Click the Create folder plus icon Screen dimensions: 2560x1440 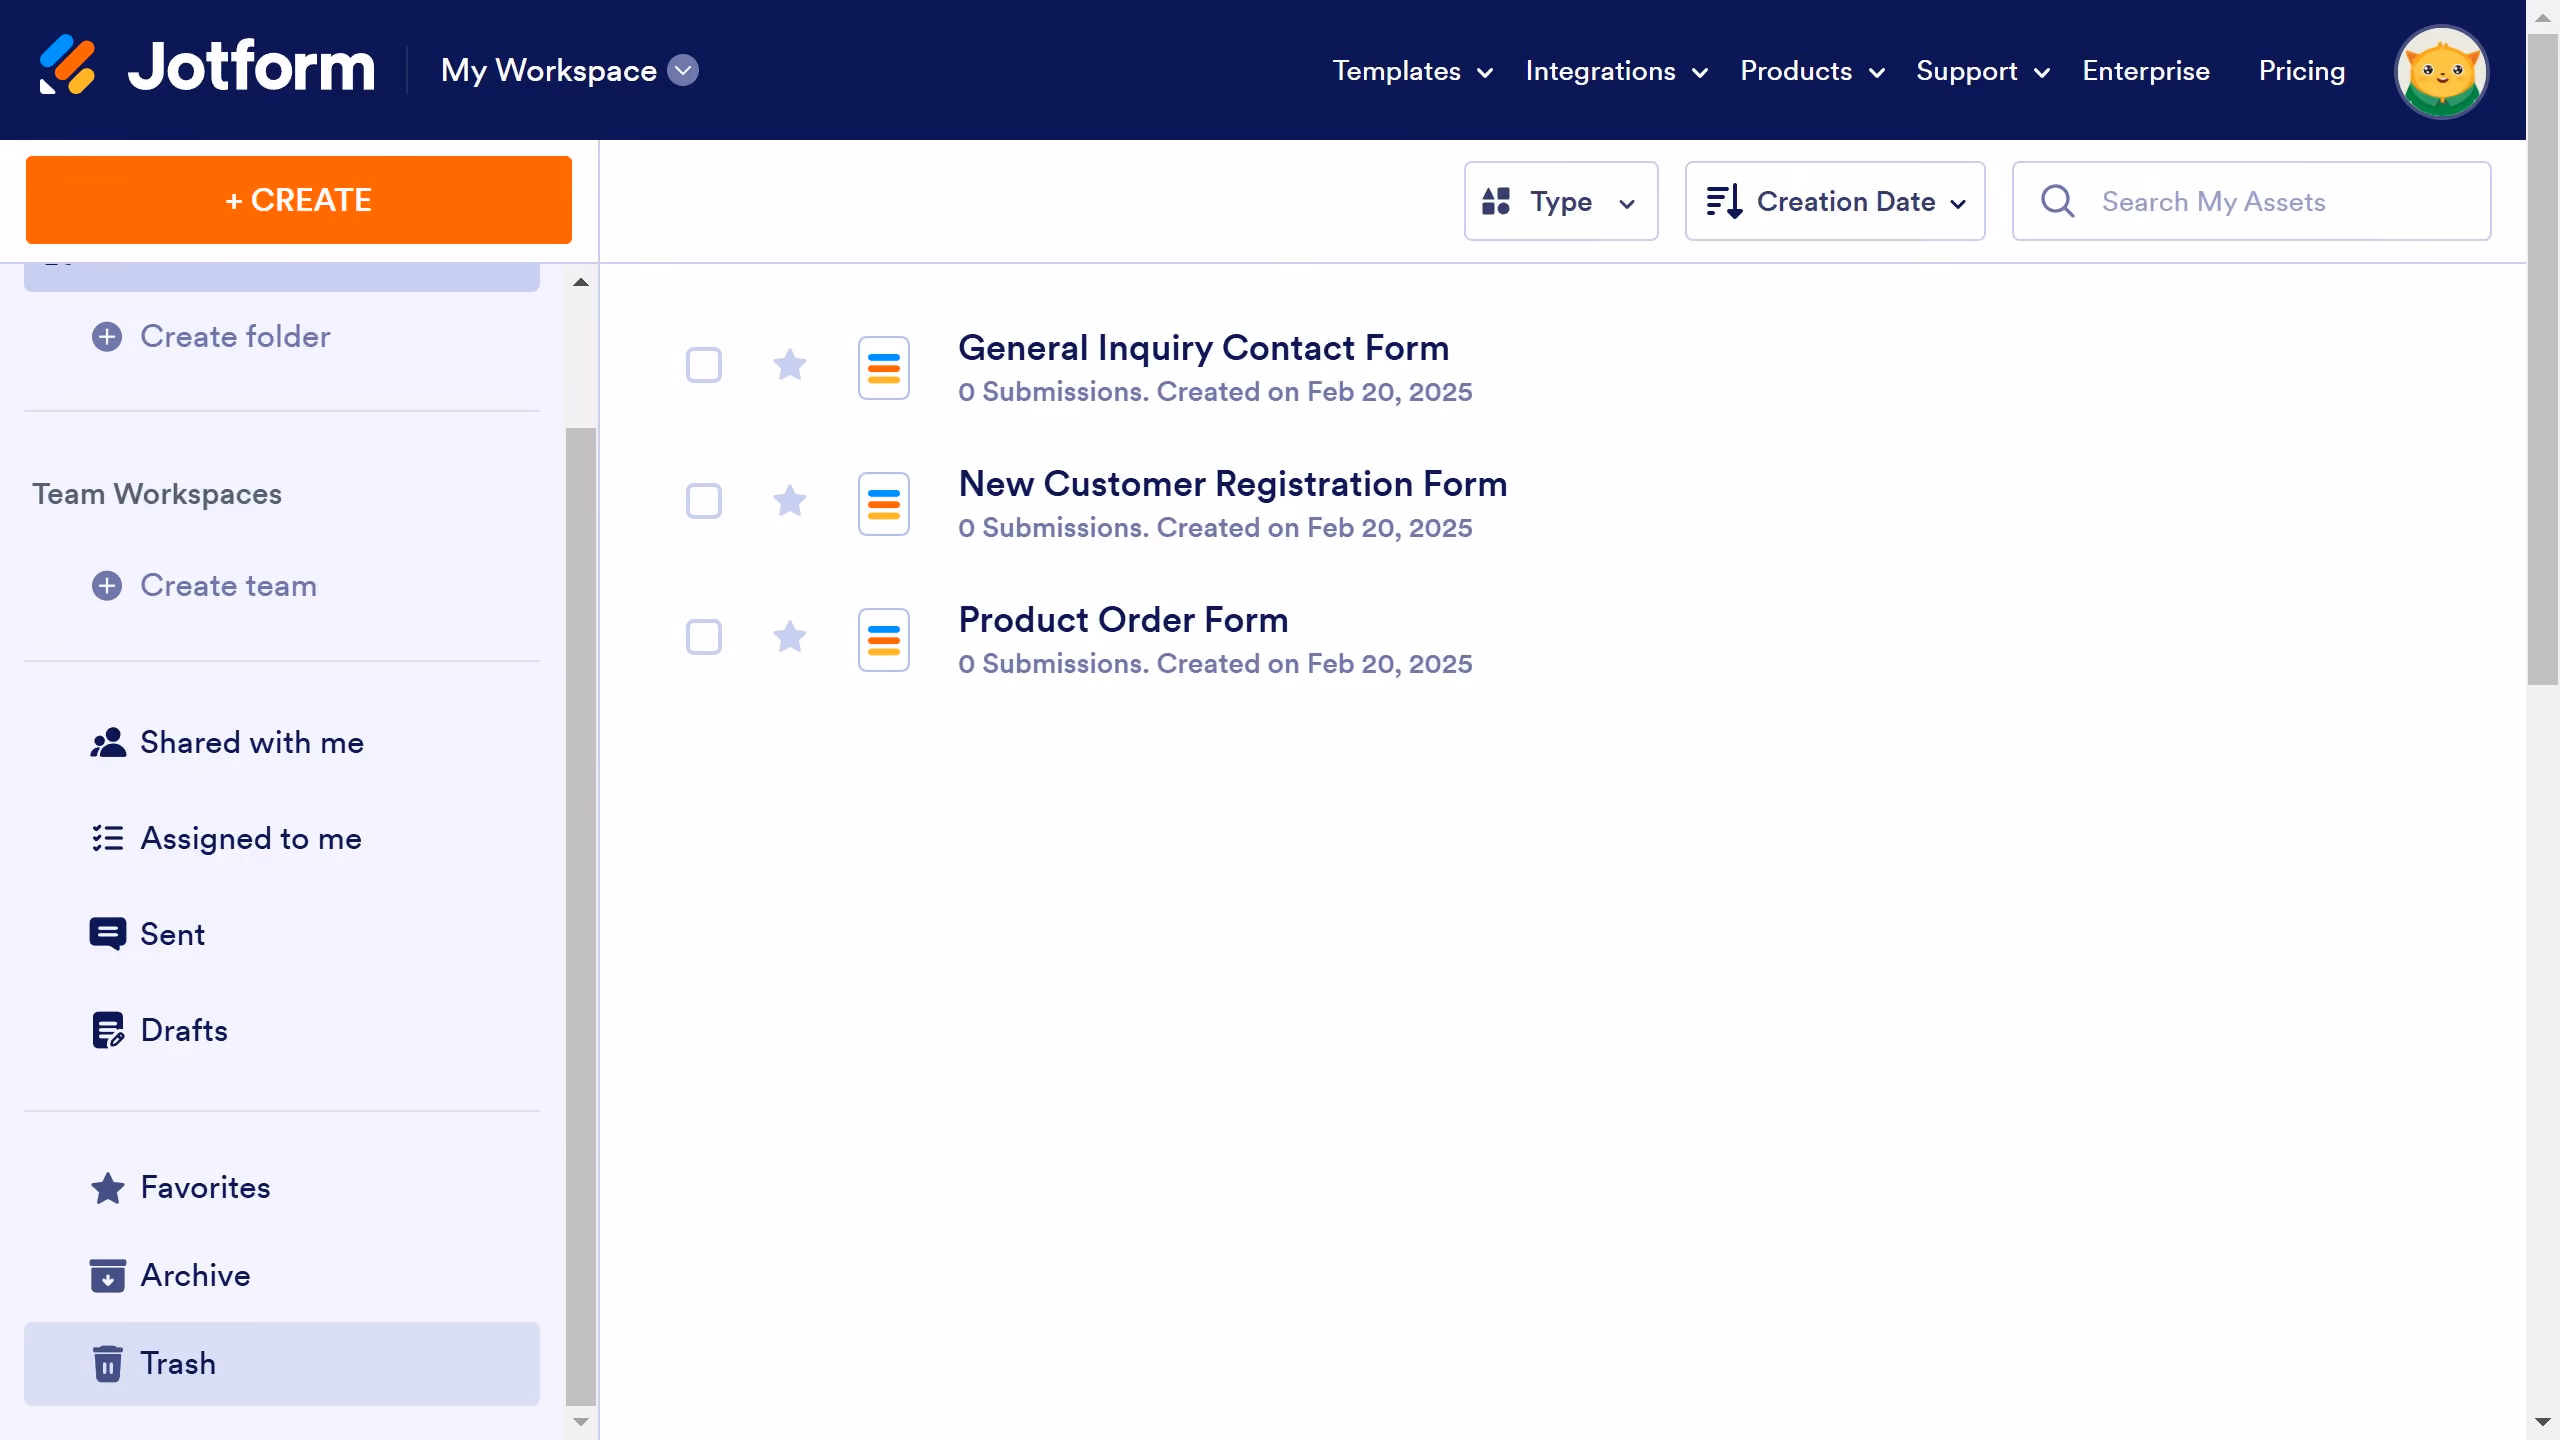[107, 337]
